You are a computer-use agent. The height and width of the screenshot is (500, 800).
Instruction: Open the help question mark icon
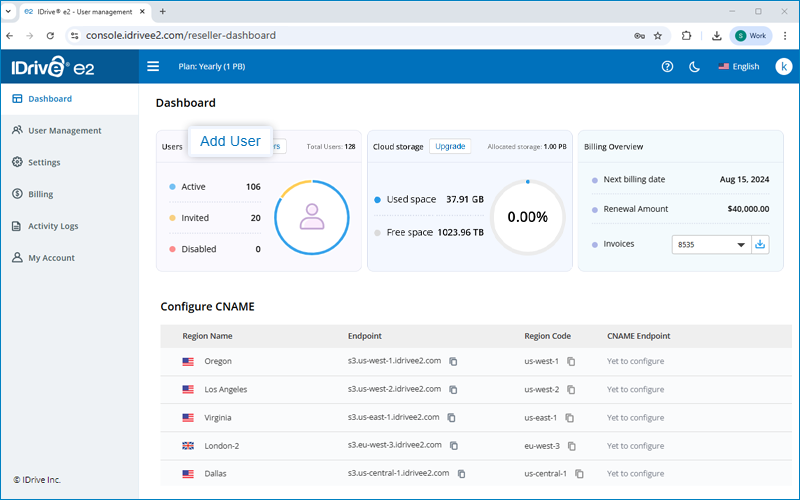coord(667,67)
